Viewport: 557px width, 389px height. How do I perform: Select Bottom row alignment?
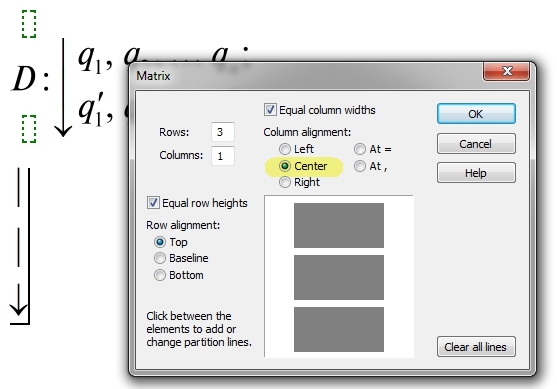(x=160, y=275)
